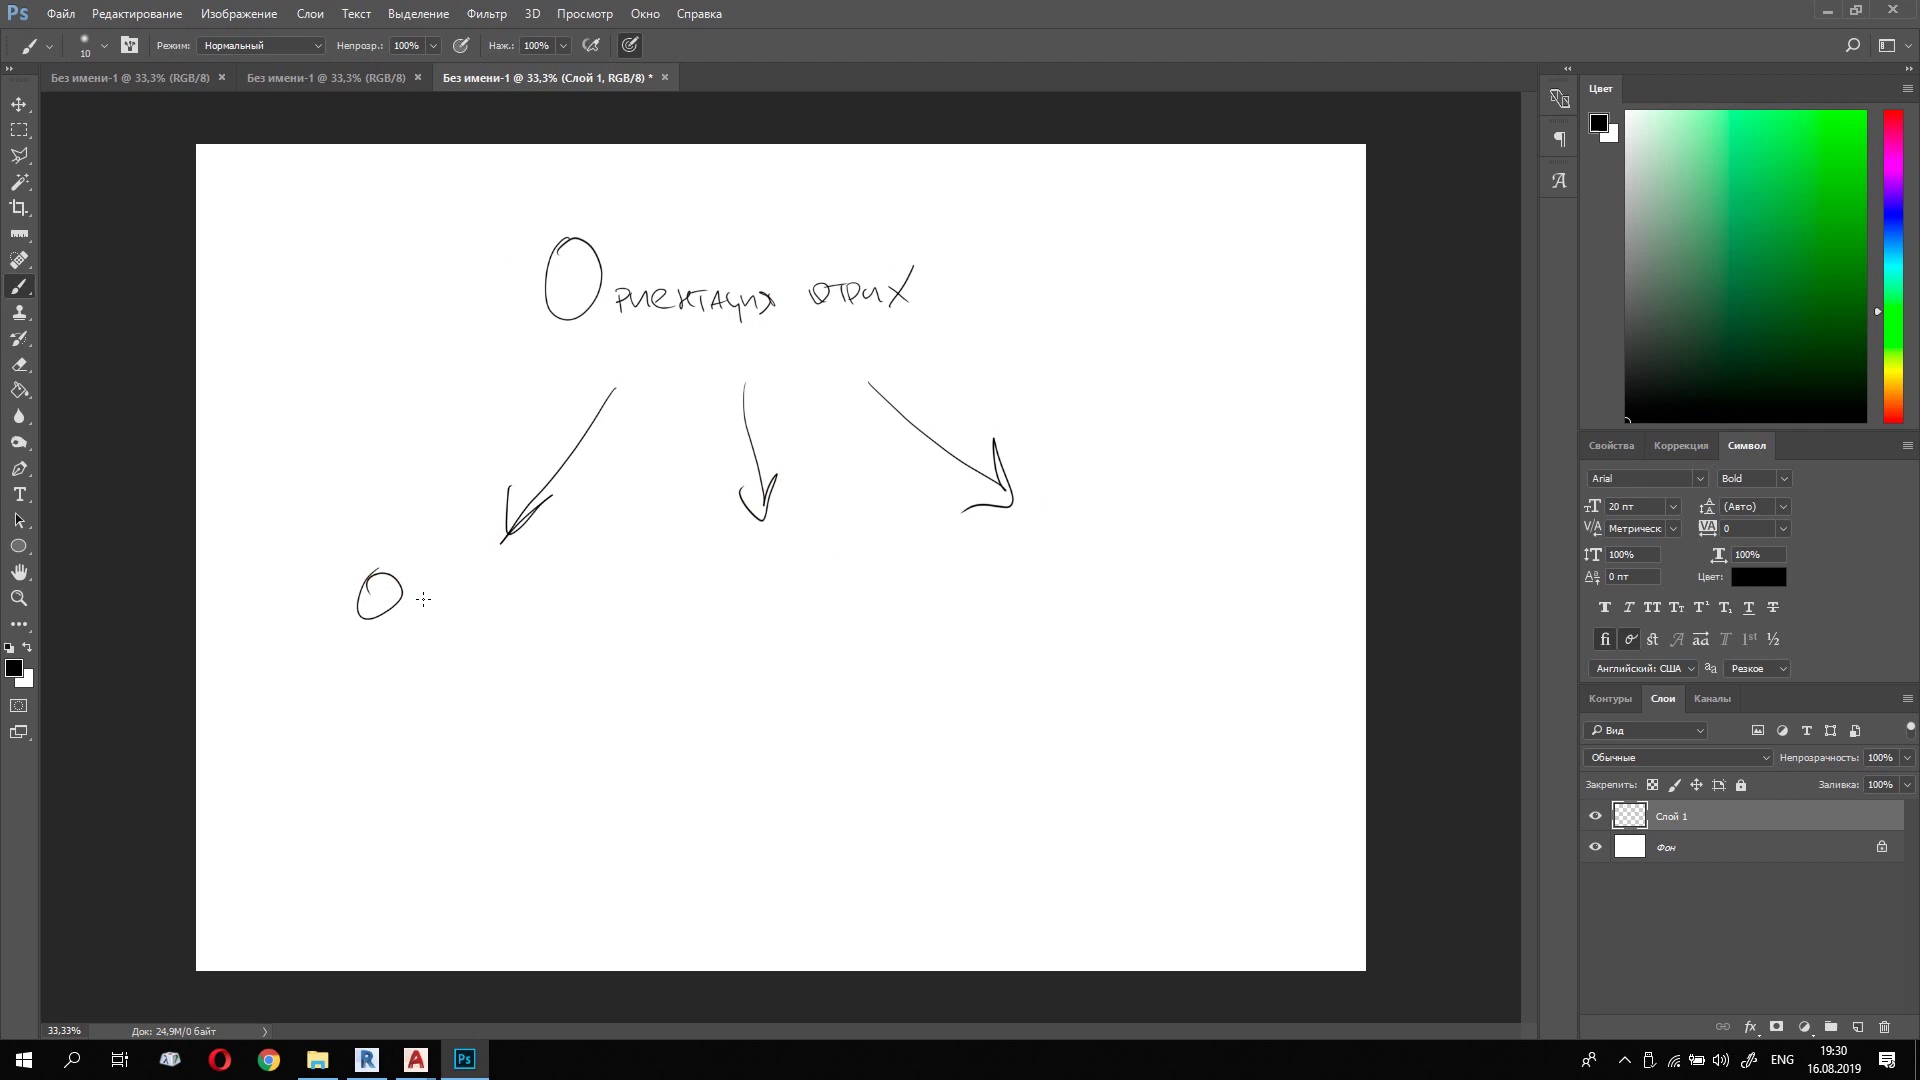Select the Eraser tool

(19, 365)
